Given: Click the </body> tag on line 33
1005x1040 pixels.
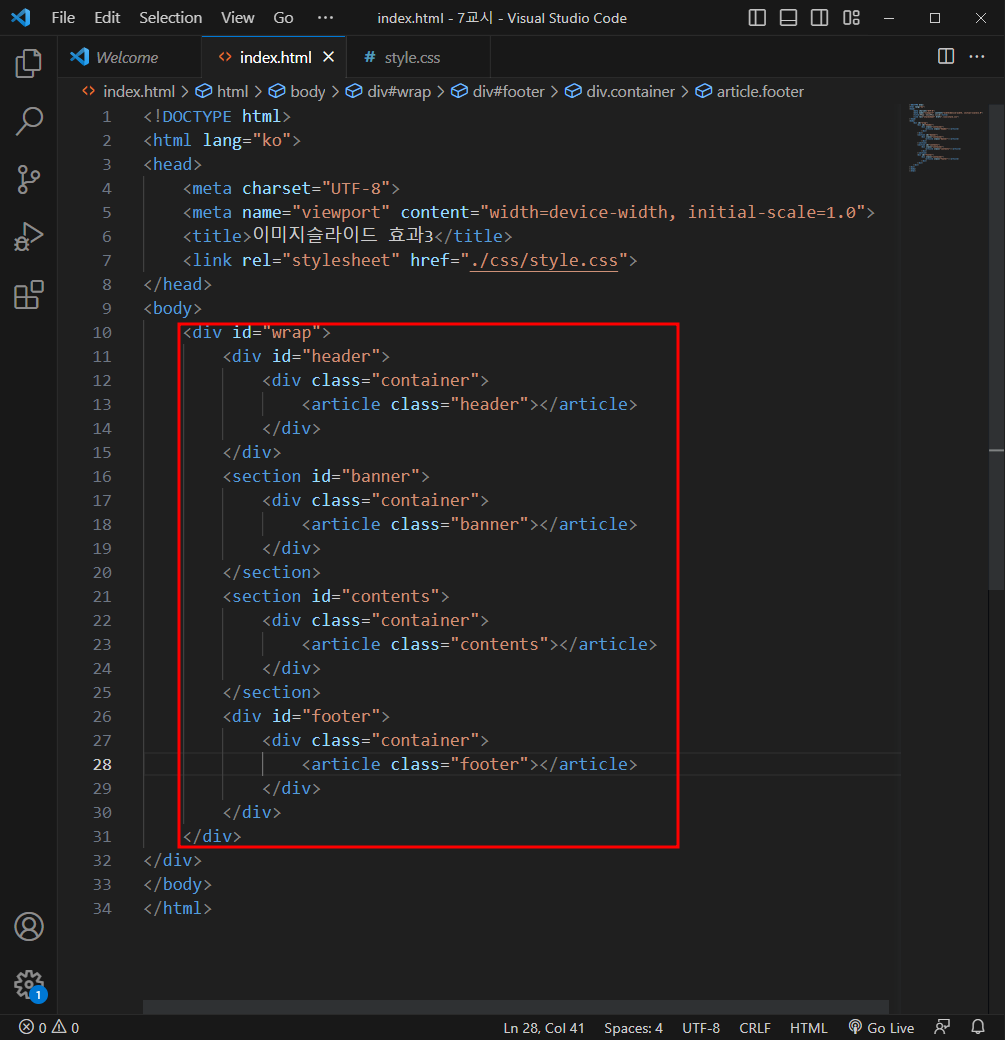Looking at the screenshot, I should [x=178, y=884].
